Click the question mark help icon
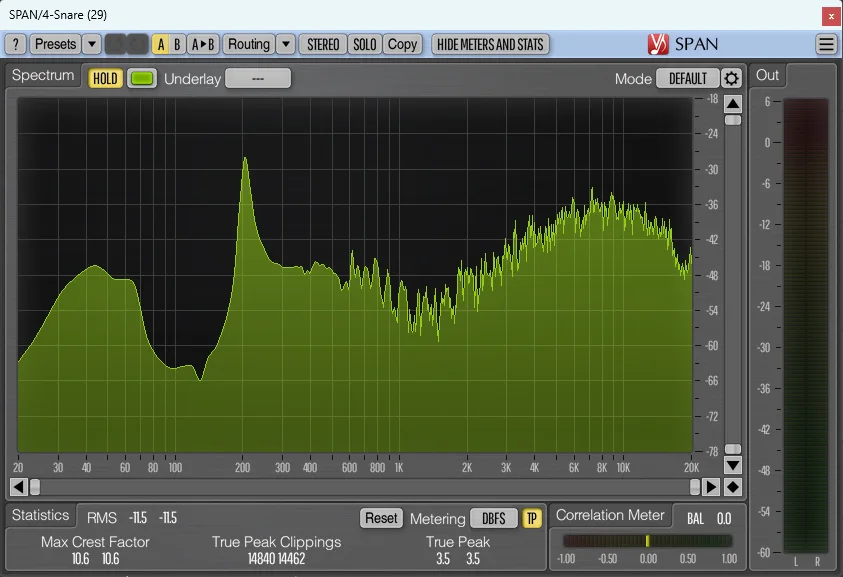 [x=15, y=44]
